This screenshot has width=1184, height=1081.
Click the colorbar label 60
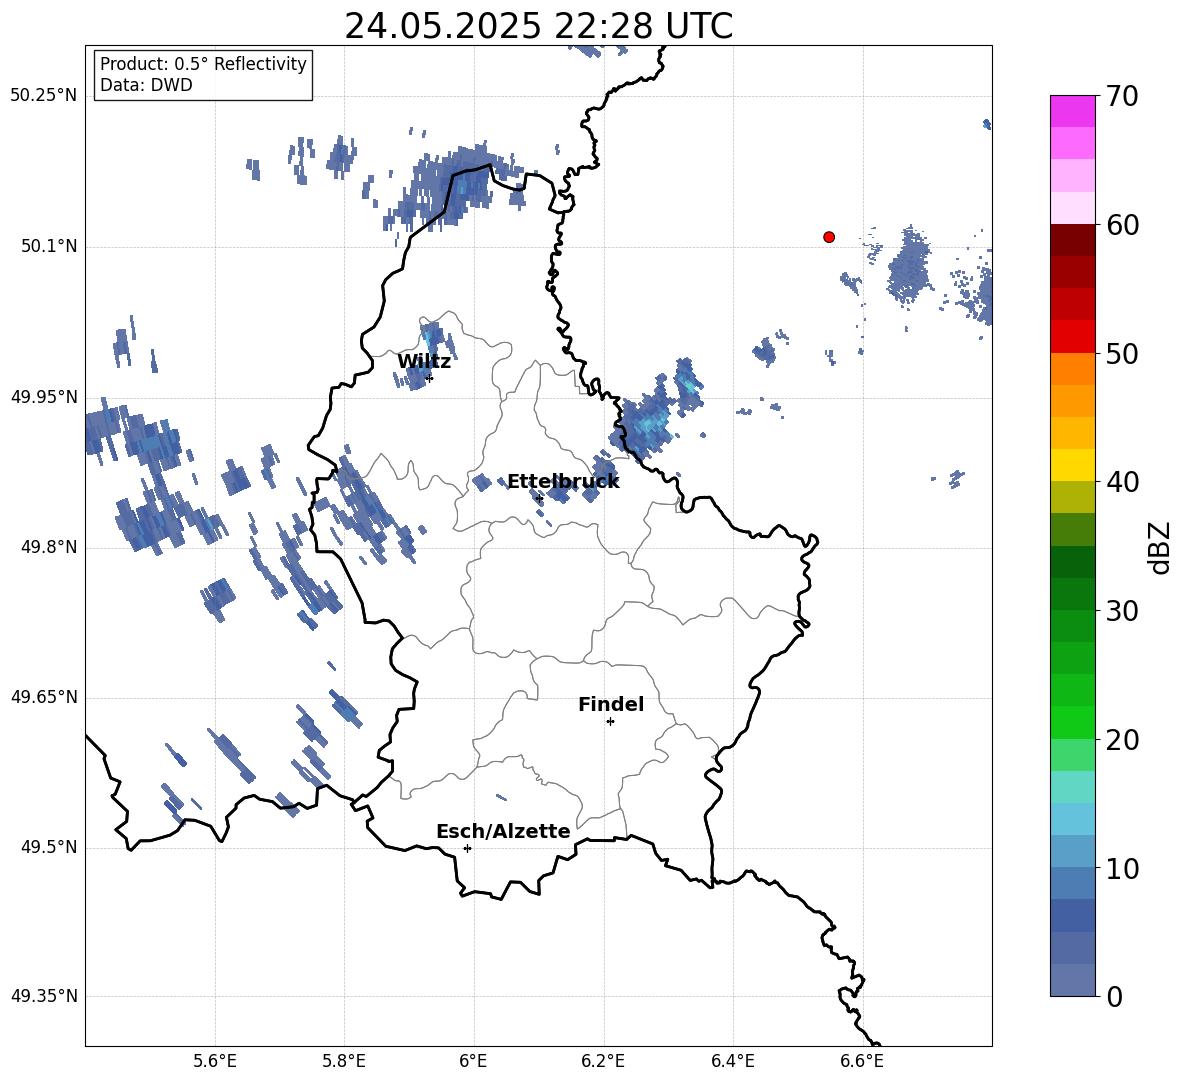click(1123, 225)
